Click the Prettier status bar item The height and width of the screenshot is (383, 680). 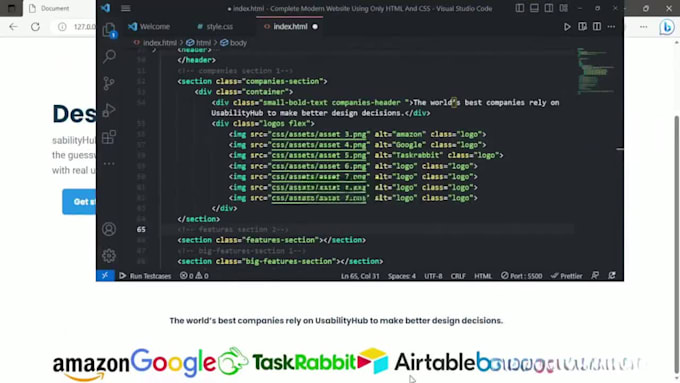click(x=566, y=276)
